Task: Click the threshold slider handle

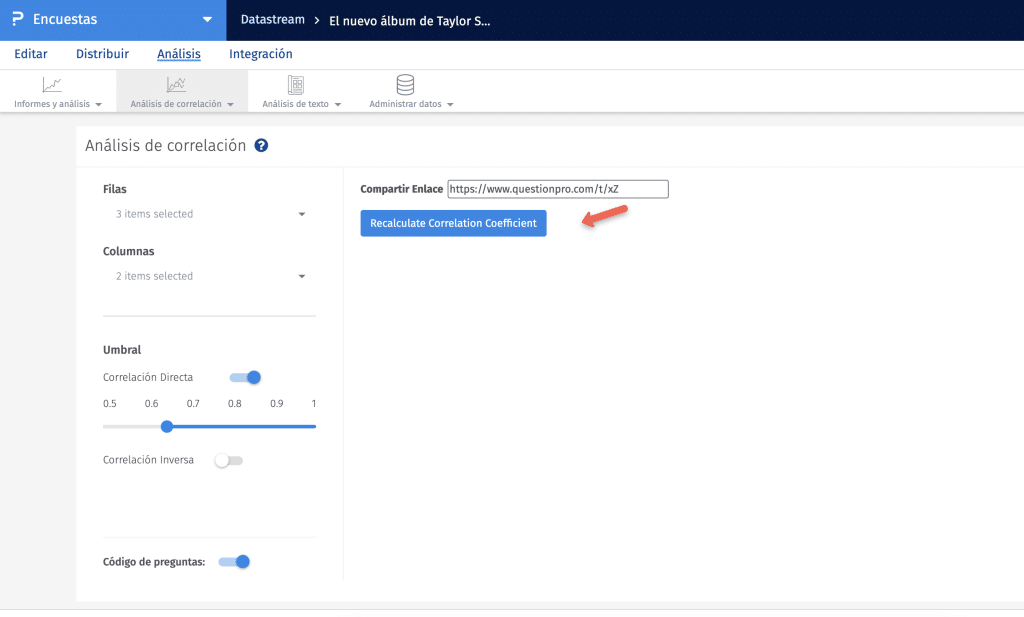Action: (167, 426)
